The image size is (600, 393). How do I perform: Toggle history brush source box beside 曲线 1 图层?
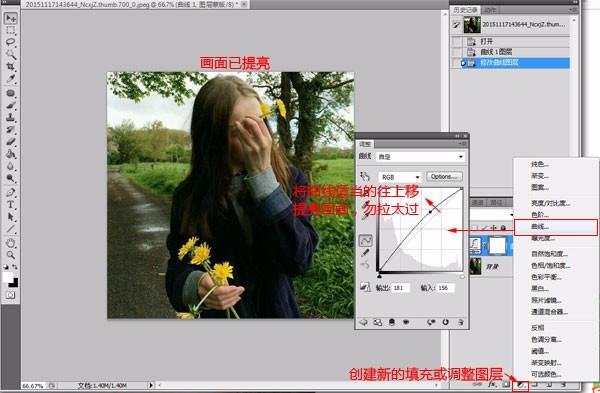(457, 52)
